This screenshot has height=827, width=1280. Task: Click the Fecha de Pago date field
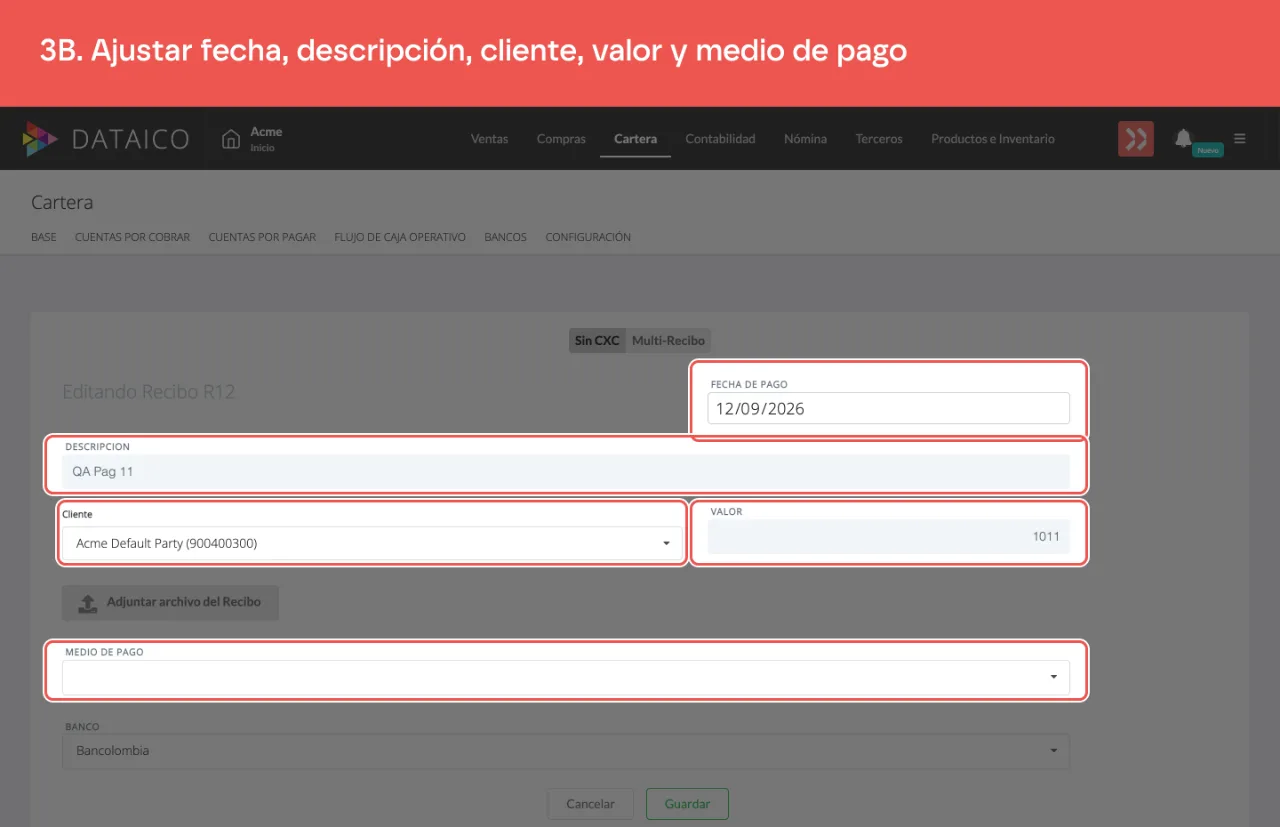(x=888, y=408)
